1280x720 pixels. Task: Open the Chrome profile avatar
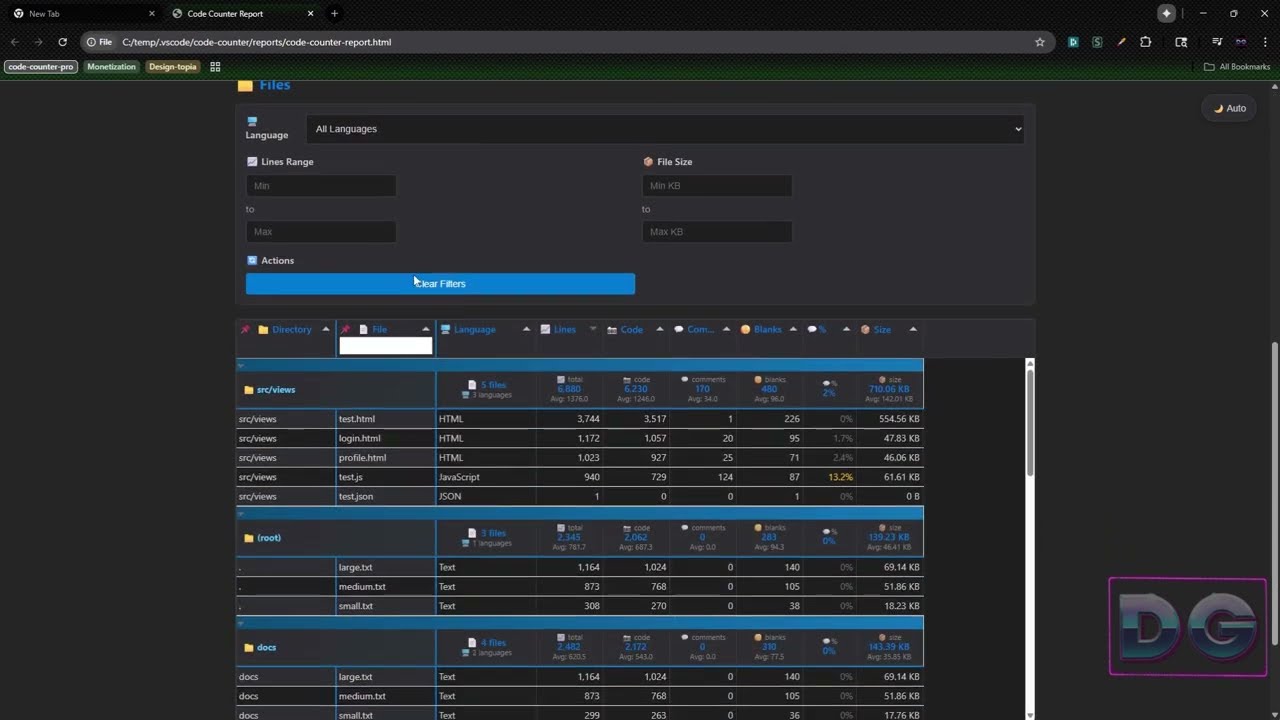point(1241,42)
